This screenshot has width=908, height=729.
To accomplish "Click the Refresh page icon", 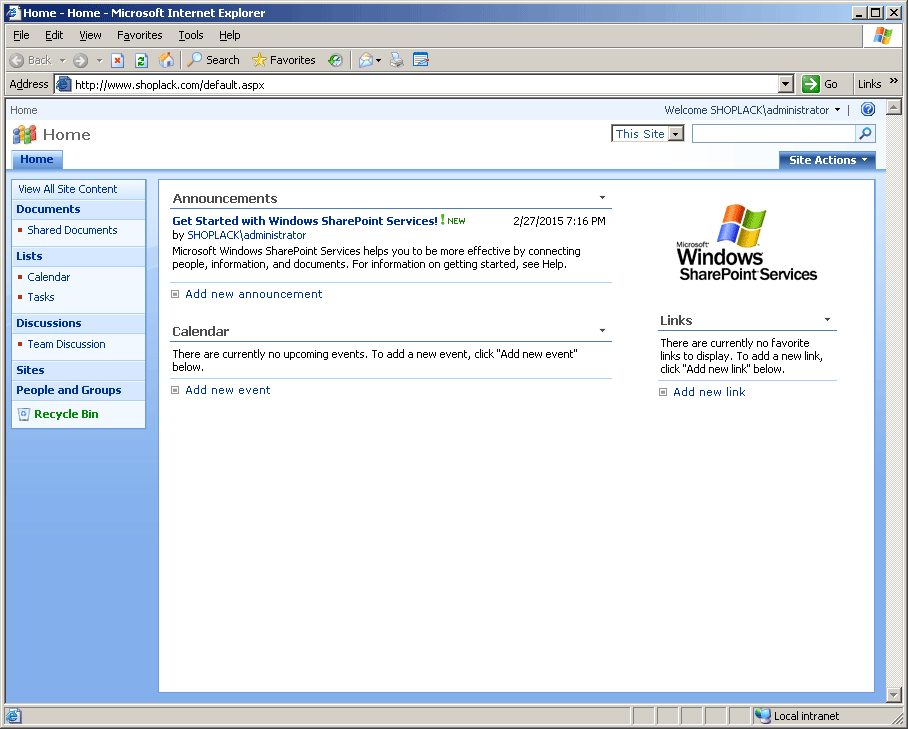I will point(141,60).
